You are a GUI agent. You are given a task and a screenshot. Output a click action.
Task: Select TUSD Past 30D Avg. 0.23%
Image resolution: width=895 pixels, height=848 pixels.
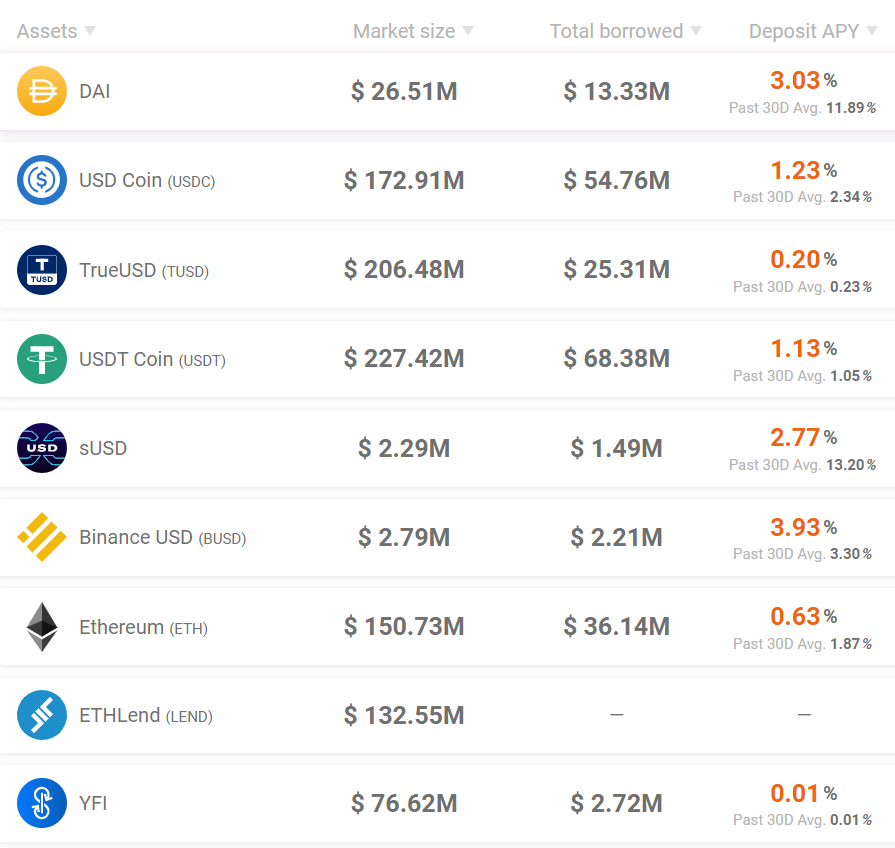[x=803, y=286]
